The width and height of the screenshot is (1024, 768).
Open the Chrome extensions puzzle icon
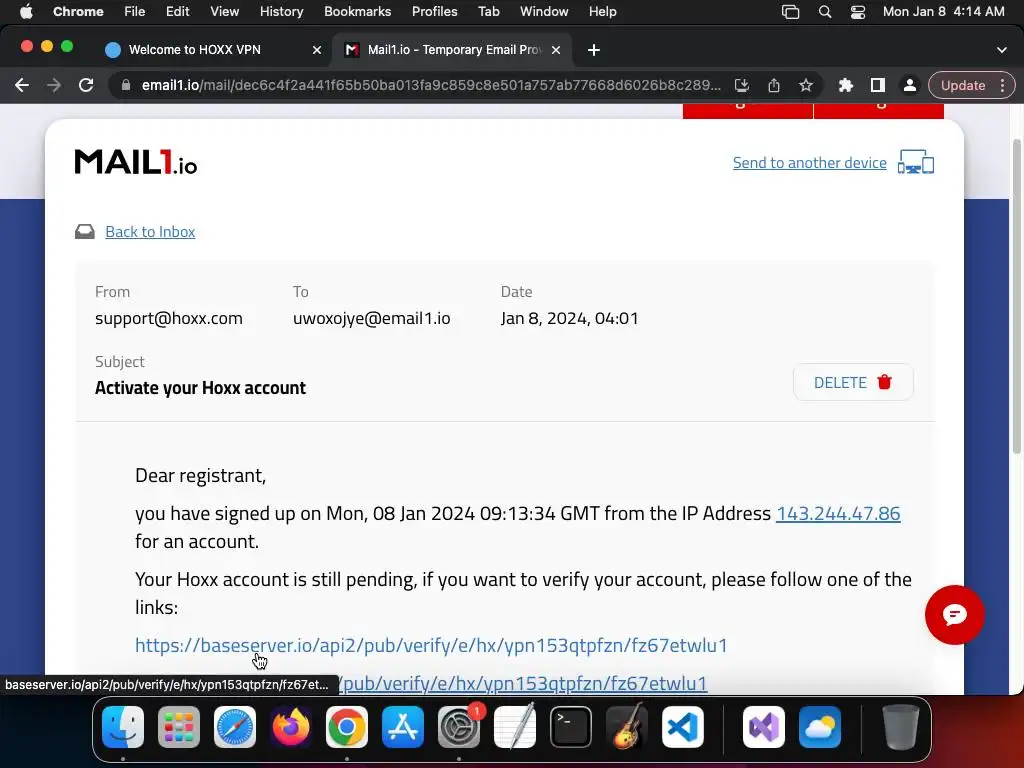tap(846, 86)
